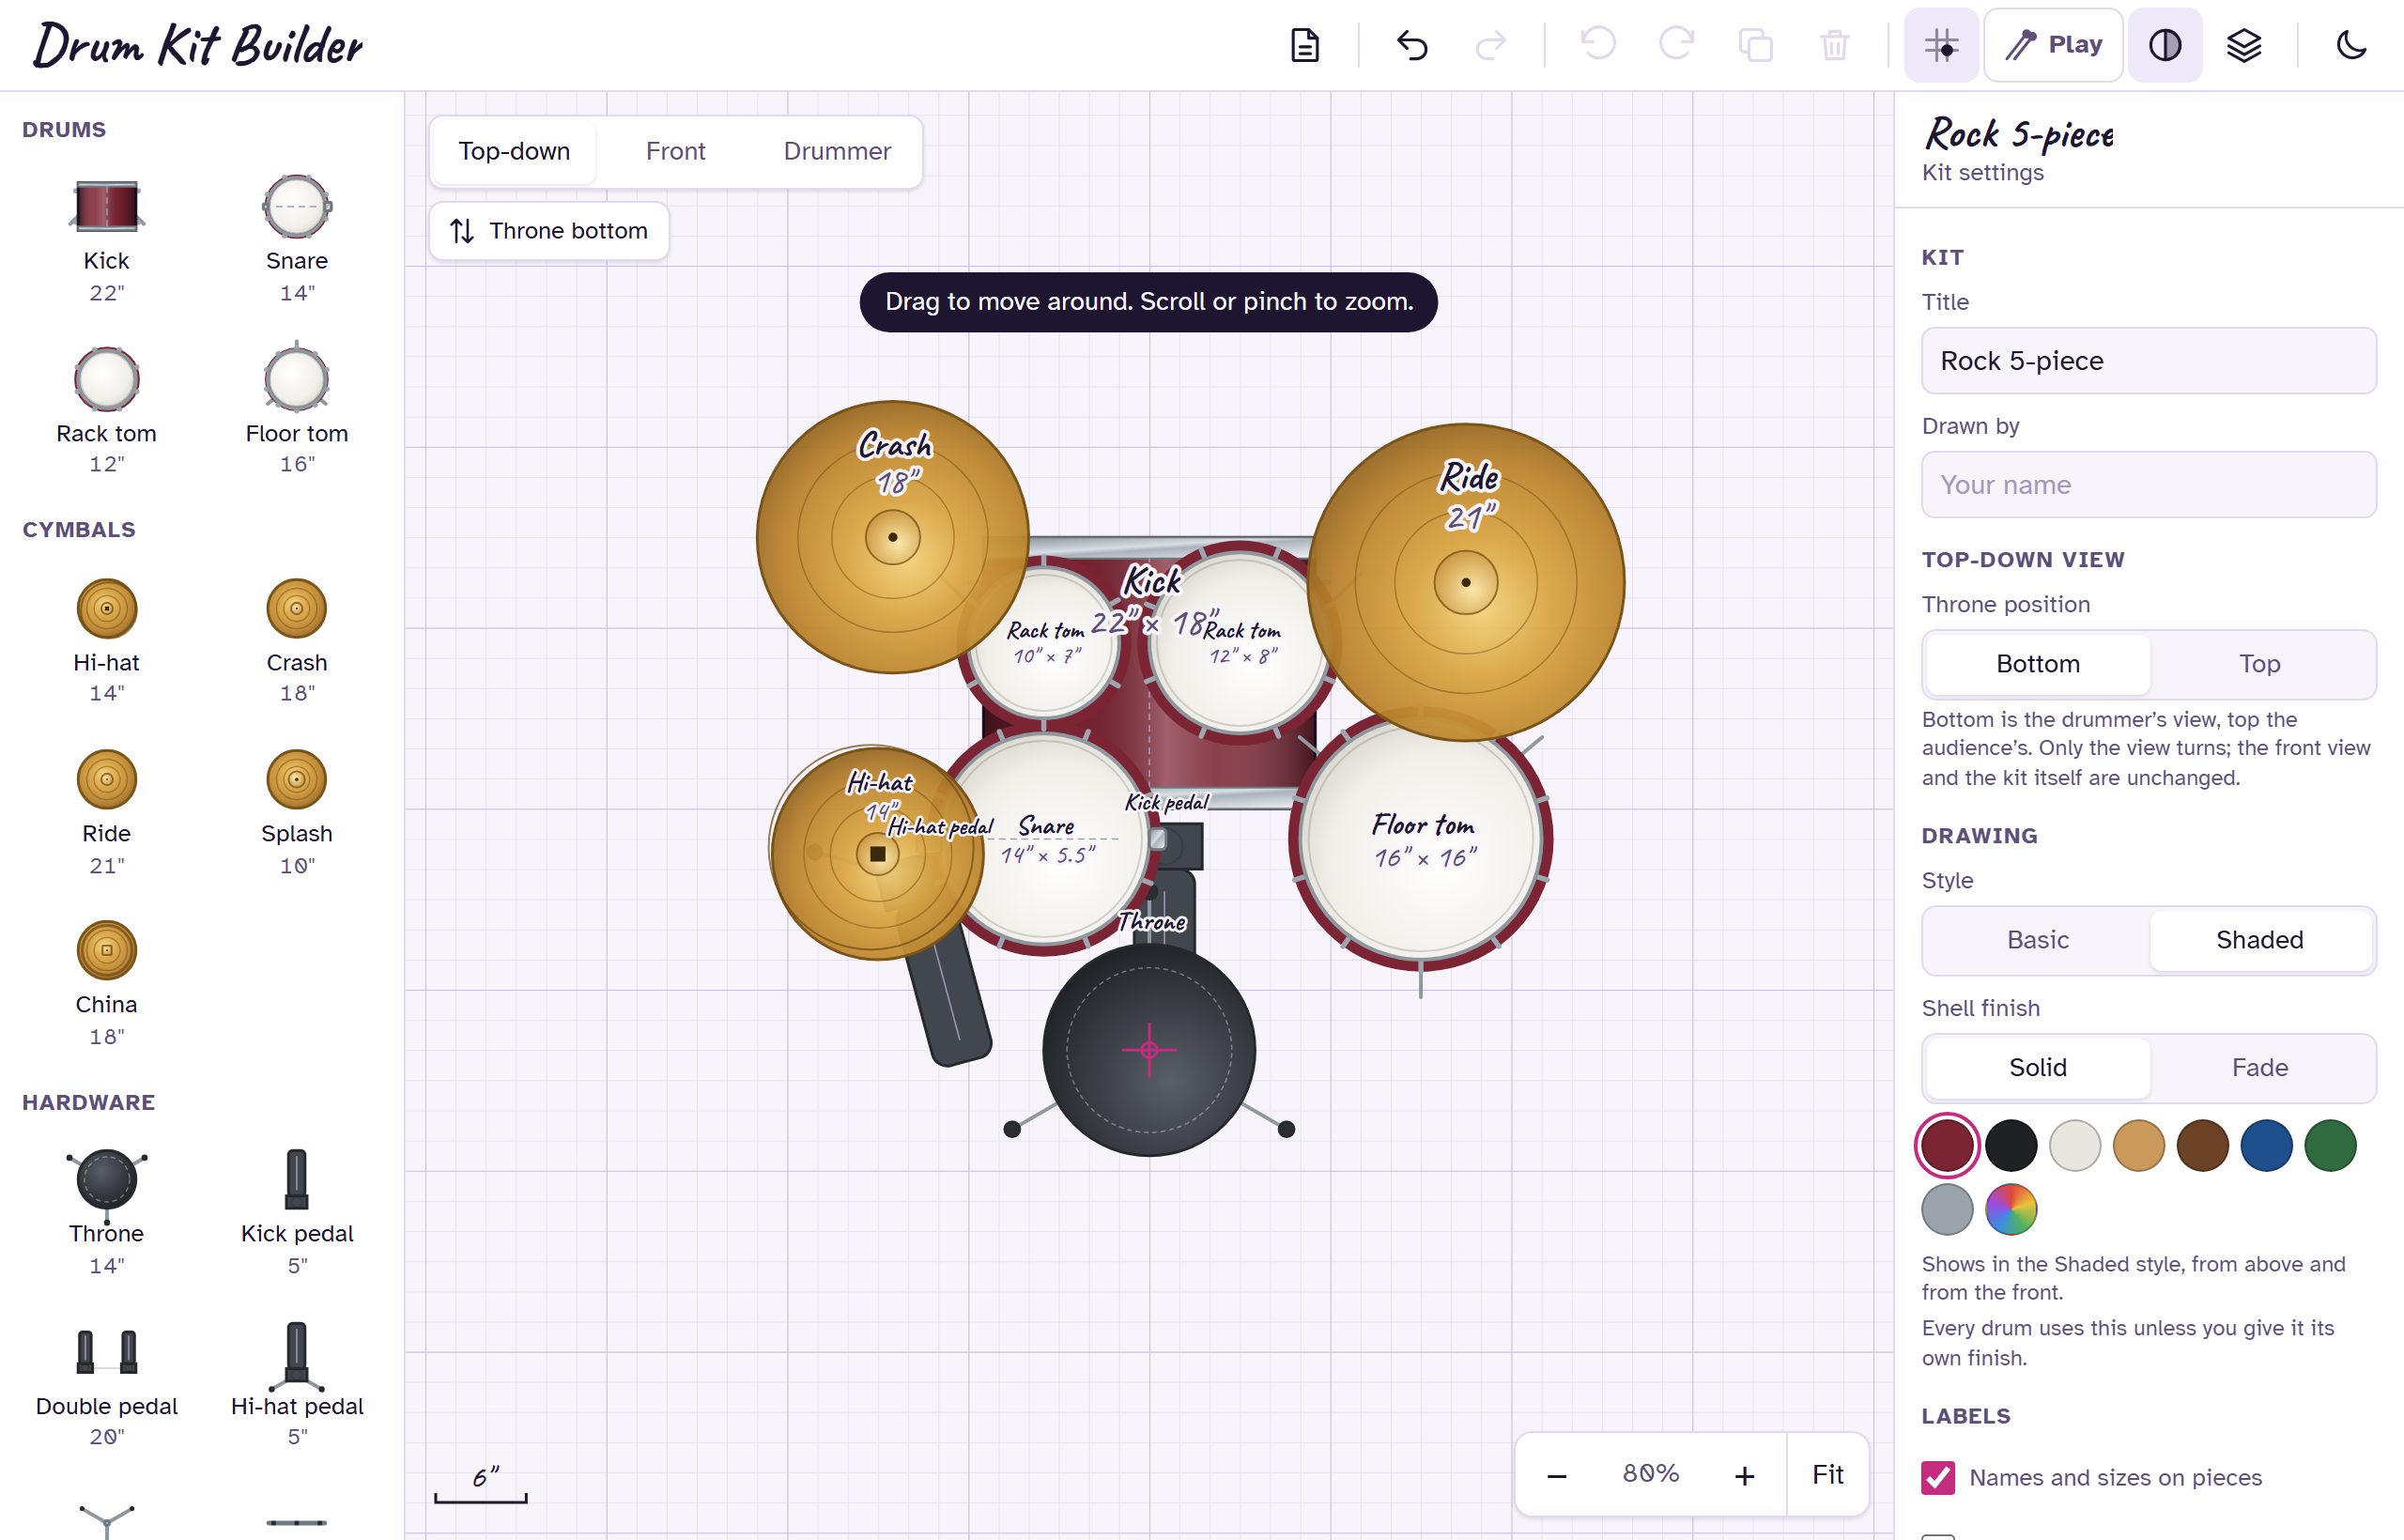Set throne position to Bottom
Image resolution: width=2404 pixels, height=1540 pixels.
pos(2038,664)
